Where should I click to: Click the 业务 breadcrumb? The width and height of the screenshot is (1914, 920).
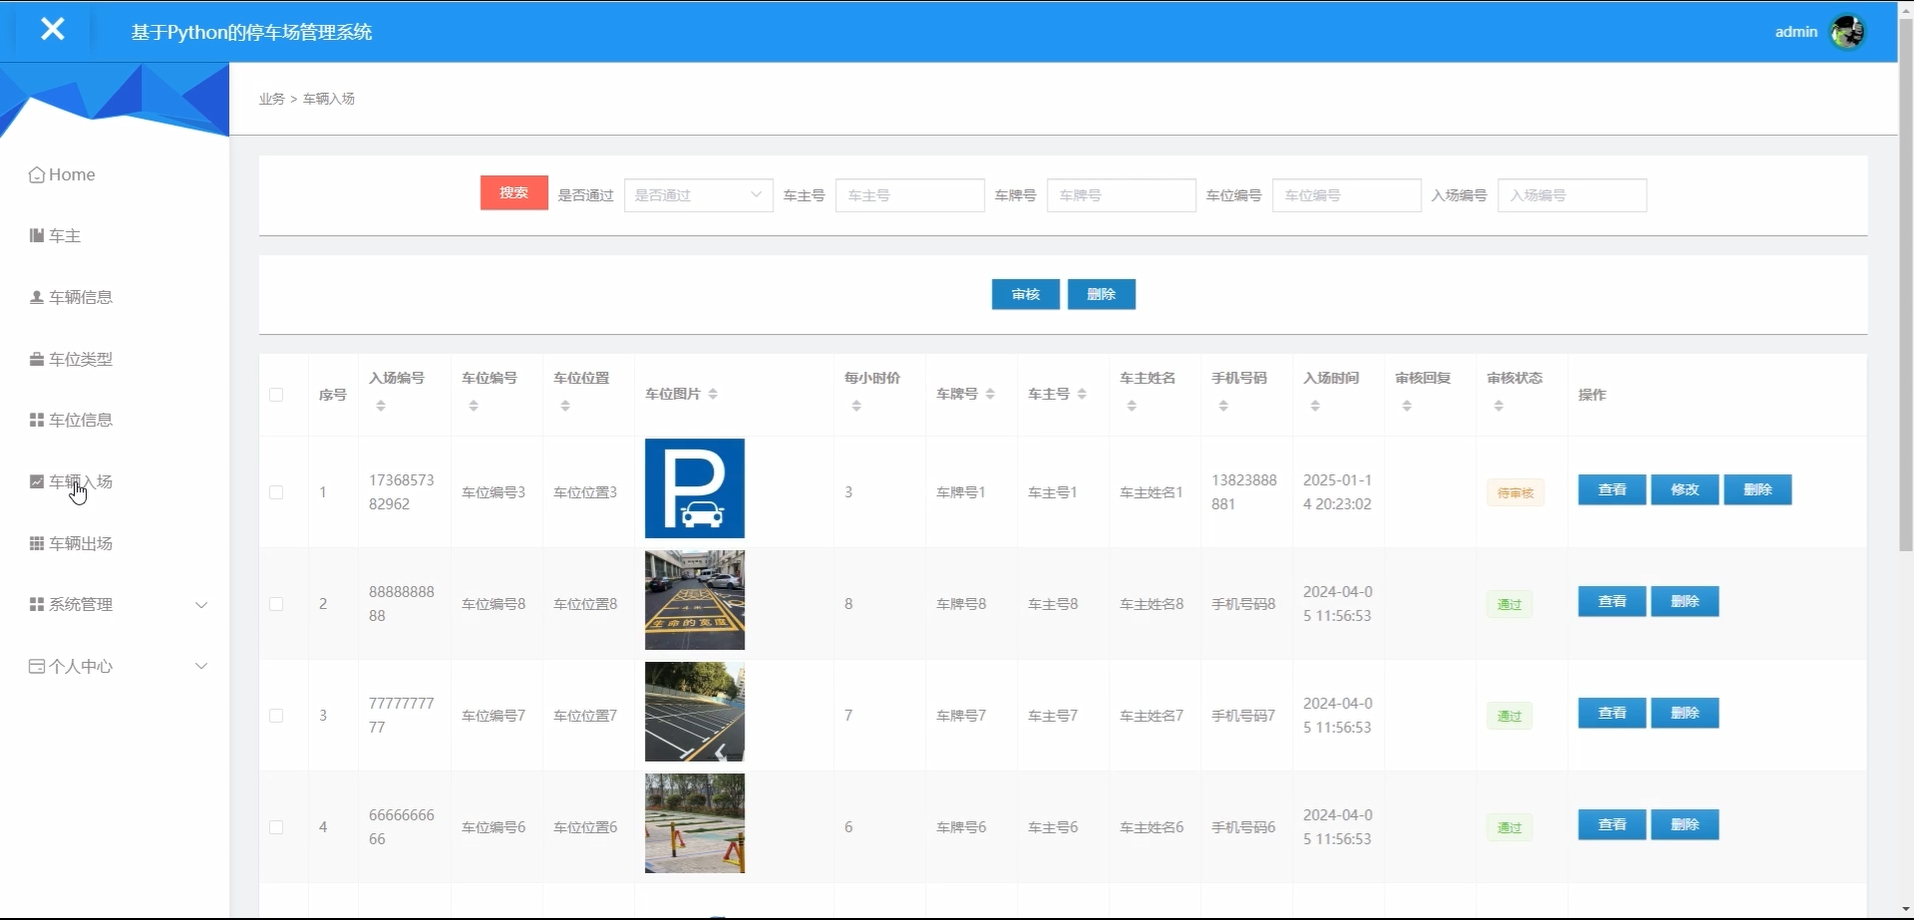(272, 99)
